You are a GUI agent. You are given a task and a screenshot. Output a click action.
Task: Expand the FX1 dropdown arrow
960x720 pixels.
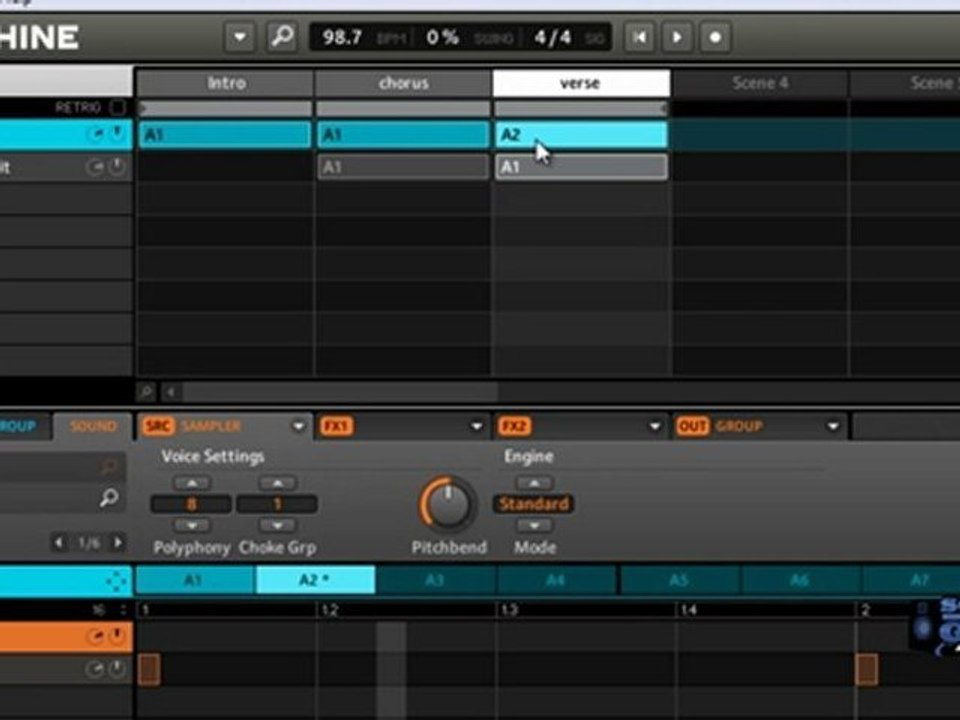pos(476,426)
